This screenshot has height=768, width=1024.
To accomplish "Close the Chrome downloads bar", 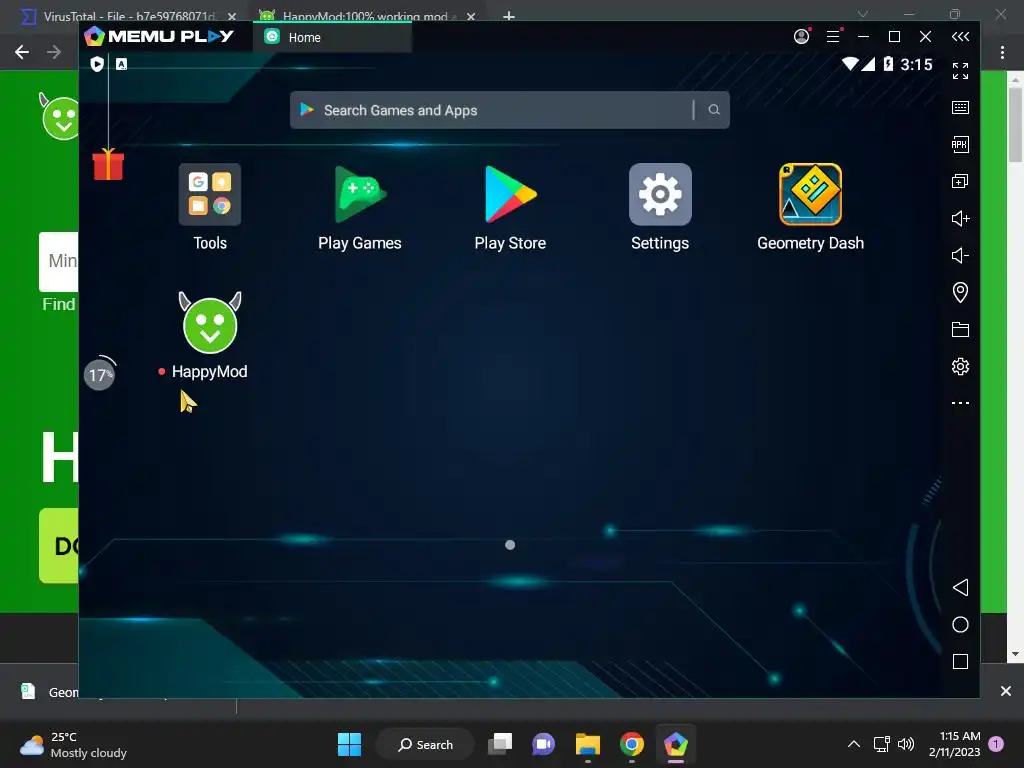I will coord(1006,691).
